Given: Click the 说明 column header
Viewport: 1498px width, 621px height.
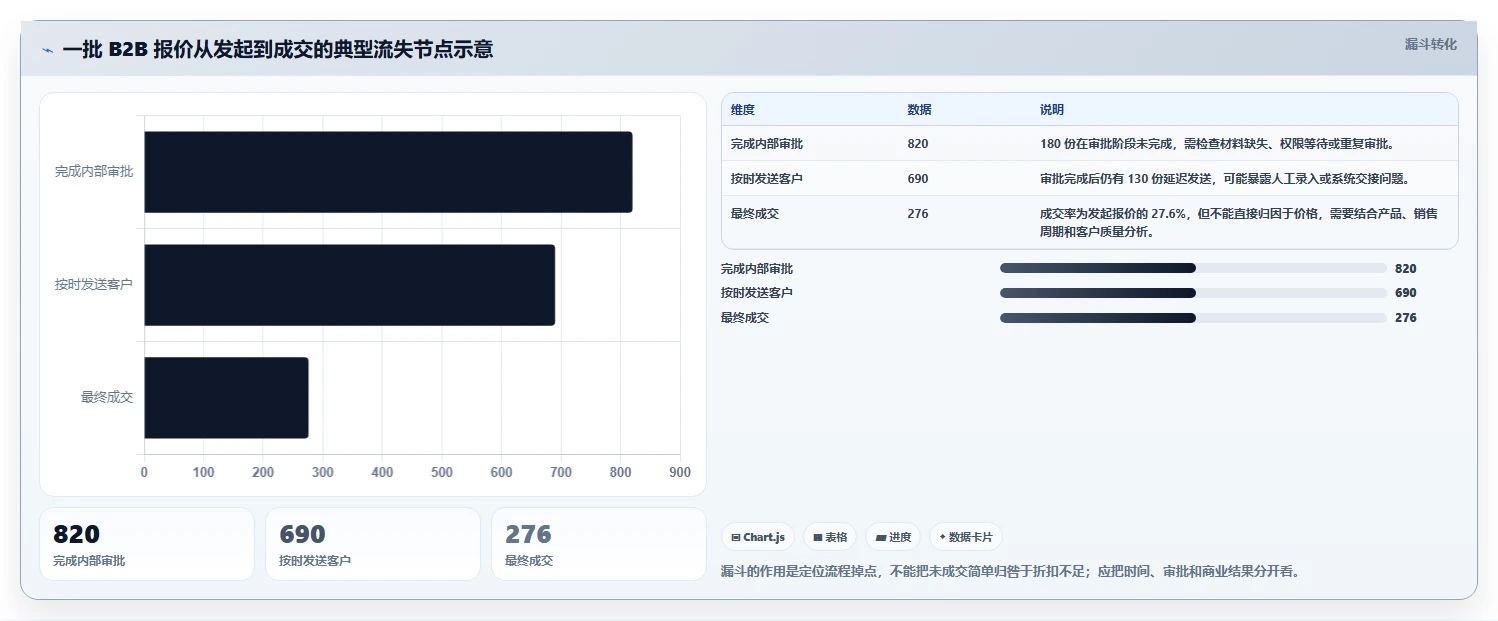Looking at the screenshot, I should click(x=1052, y=110).
